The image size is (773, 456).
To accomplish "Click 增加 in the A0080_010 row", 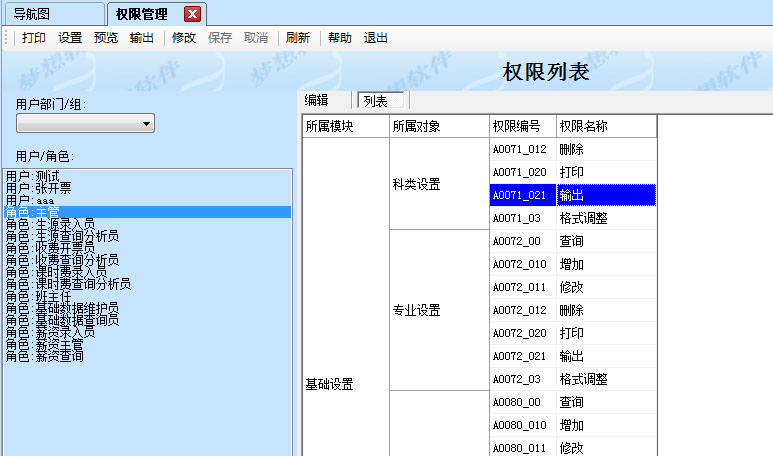I will 606,425.
